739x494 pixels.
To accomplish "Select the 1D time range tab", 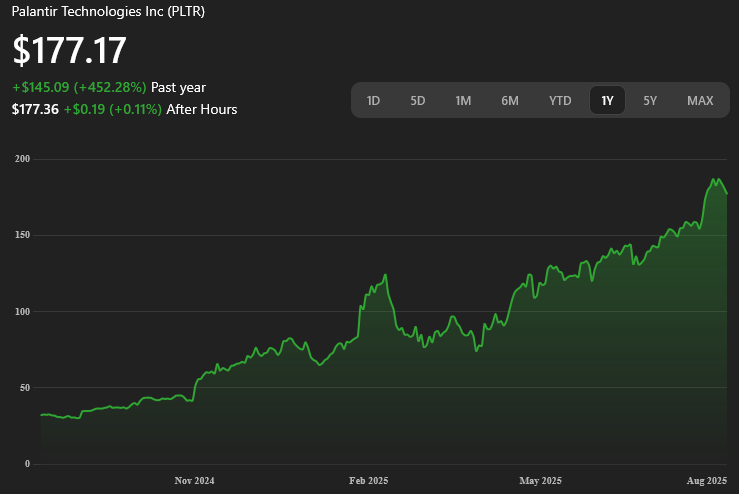I will tap(373, 100).
